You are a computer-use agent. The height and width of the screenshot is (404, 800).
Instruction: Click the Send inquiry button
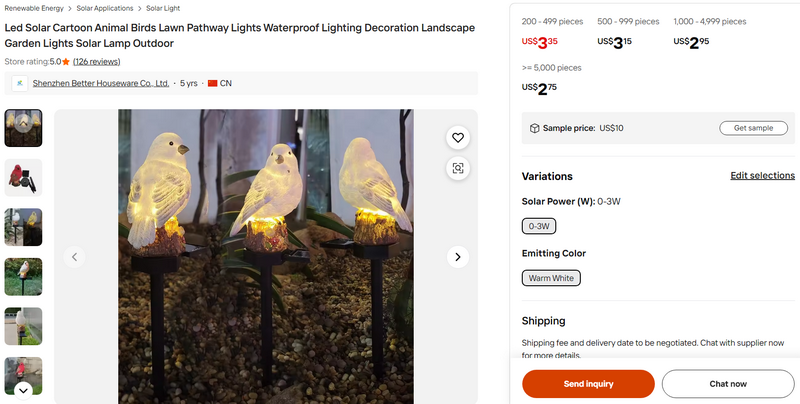coord(588,383)
